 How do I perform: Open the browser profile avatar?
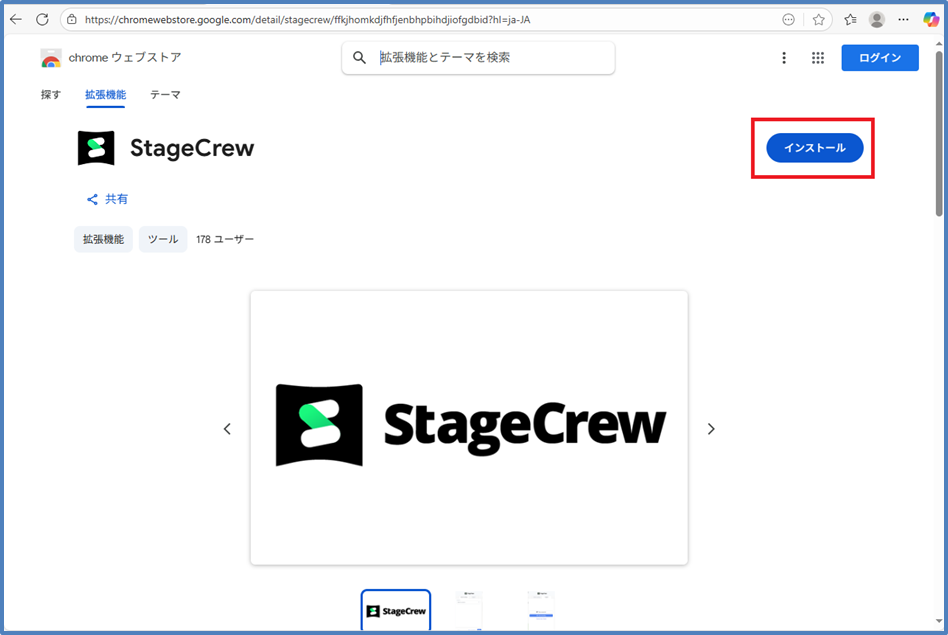point(877,19)
